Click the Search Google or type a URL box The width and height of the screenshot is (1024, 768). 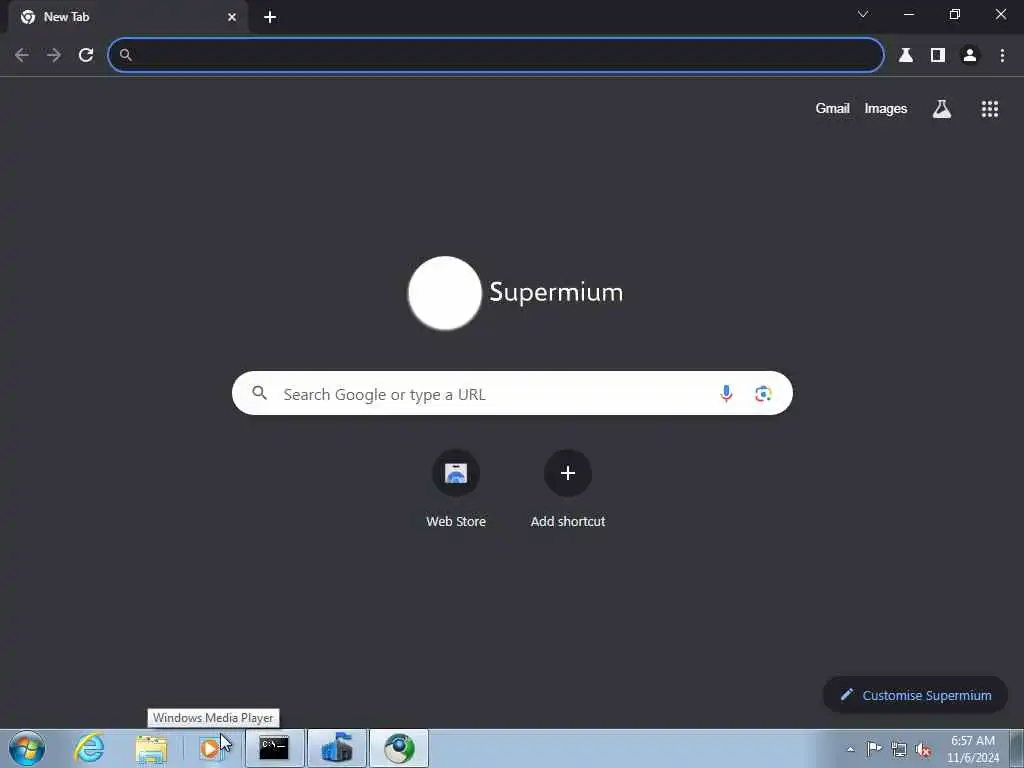tap(512, 393)
